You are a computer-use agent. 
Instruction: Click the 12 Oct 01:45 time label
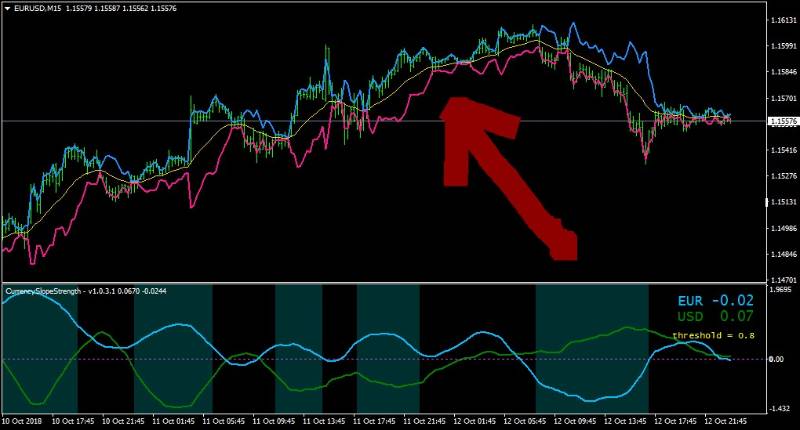474,421
